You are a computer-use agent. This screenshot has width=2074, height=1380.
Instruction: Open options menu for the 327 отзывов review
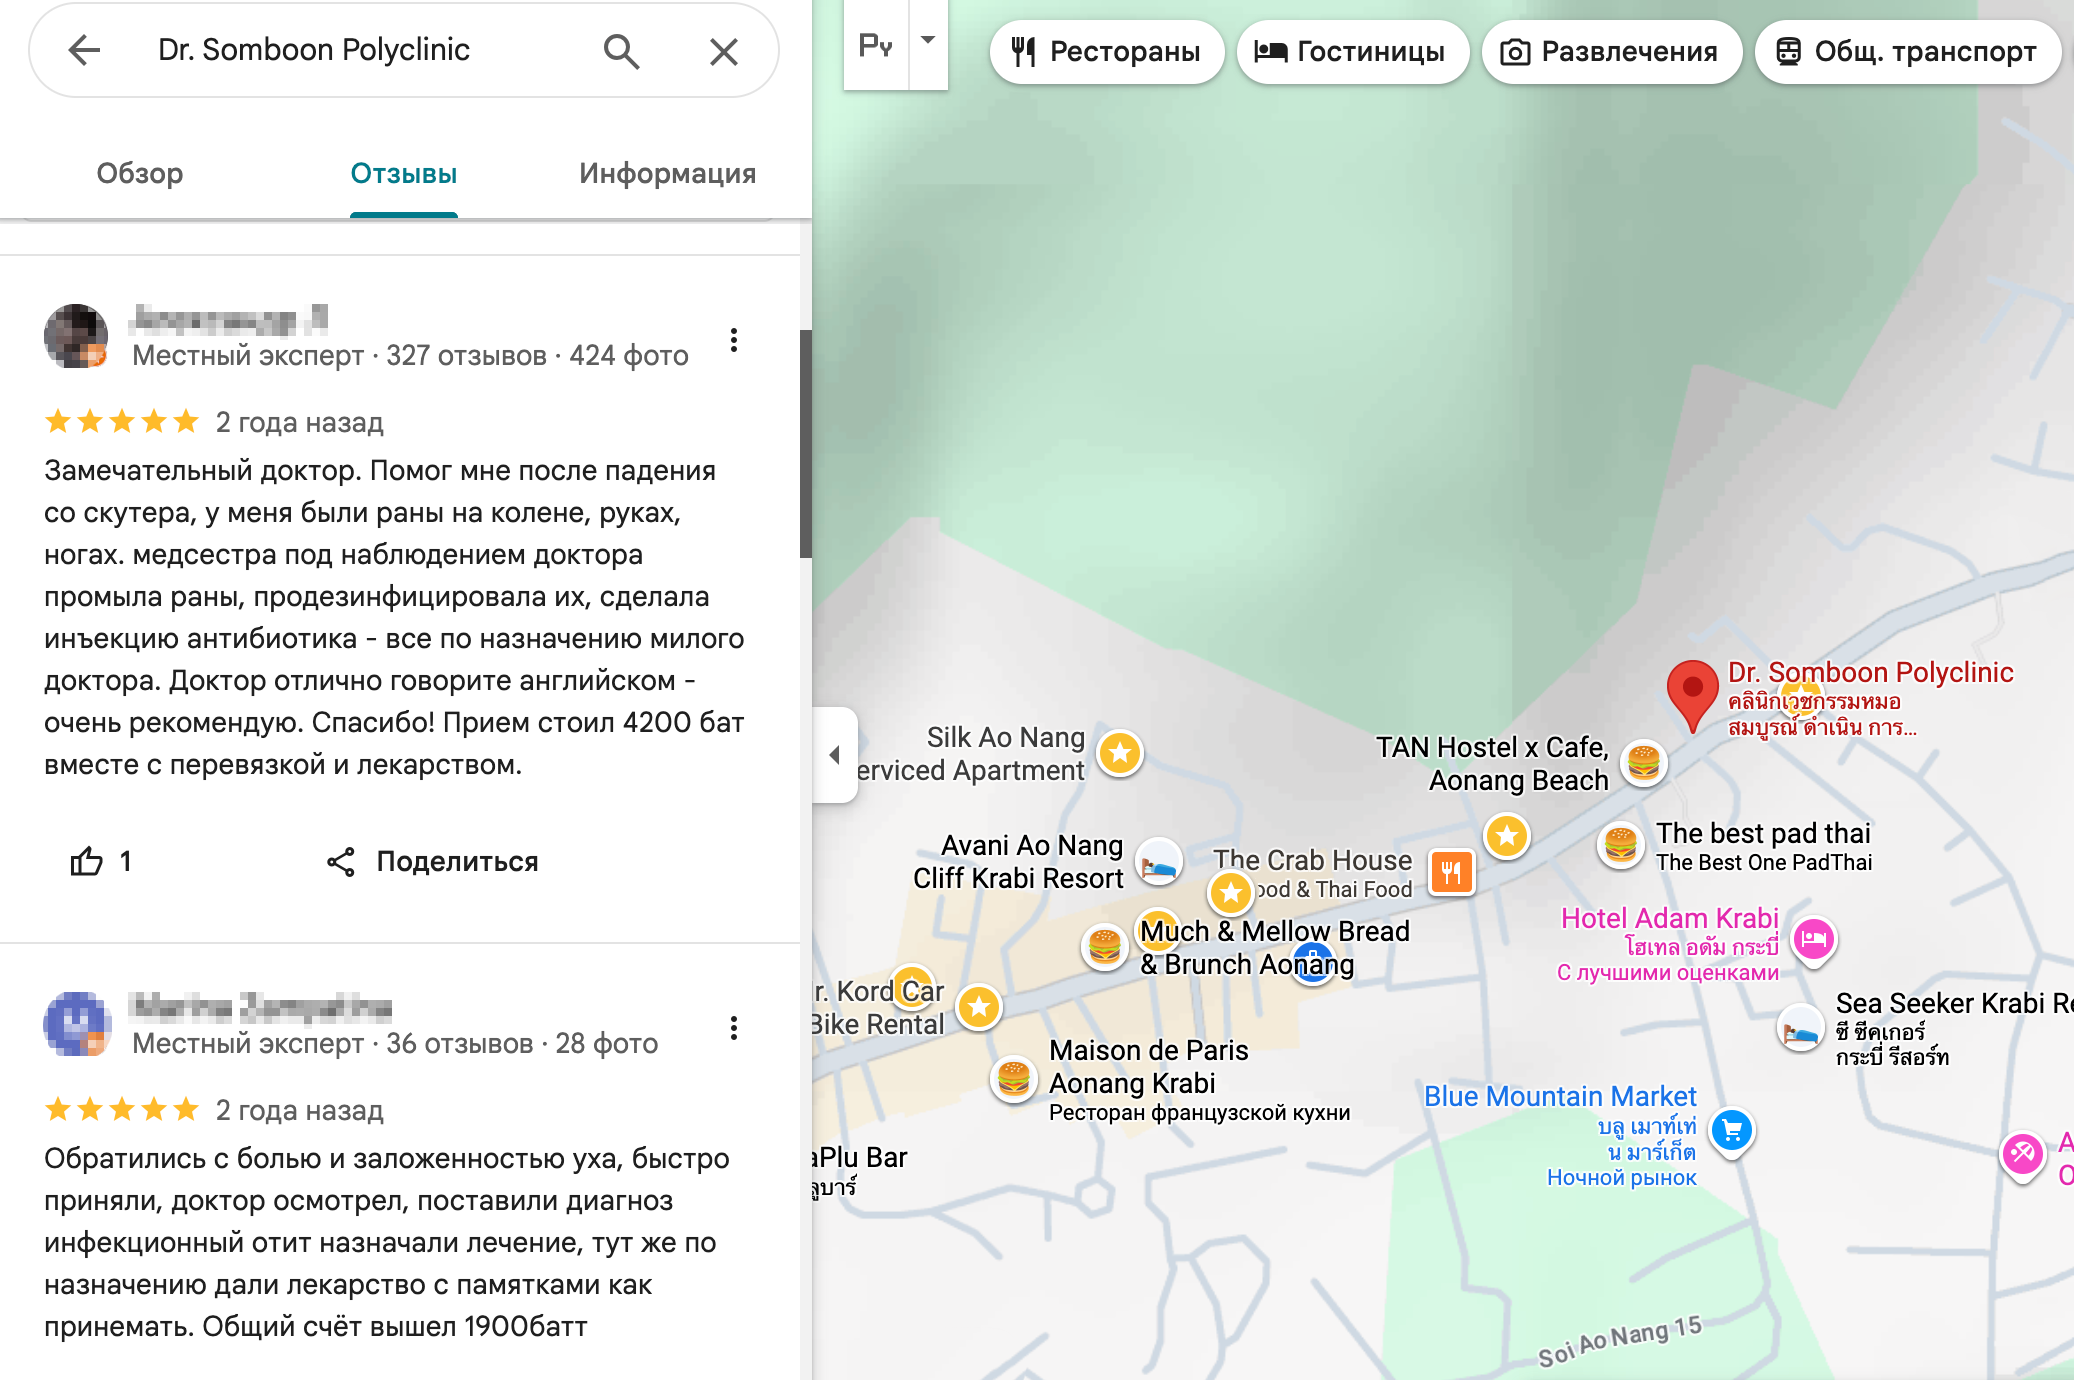pyautogui.click(x=734, y=340)
